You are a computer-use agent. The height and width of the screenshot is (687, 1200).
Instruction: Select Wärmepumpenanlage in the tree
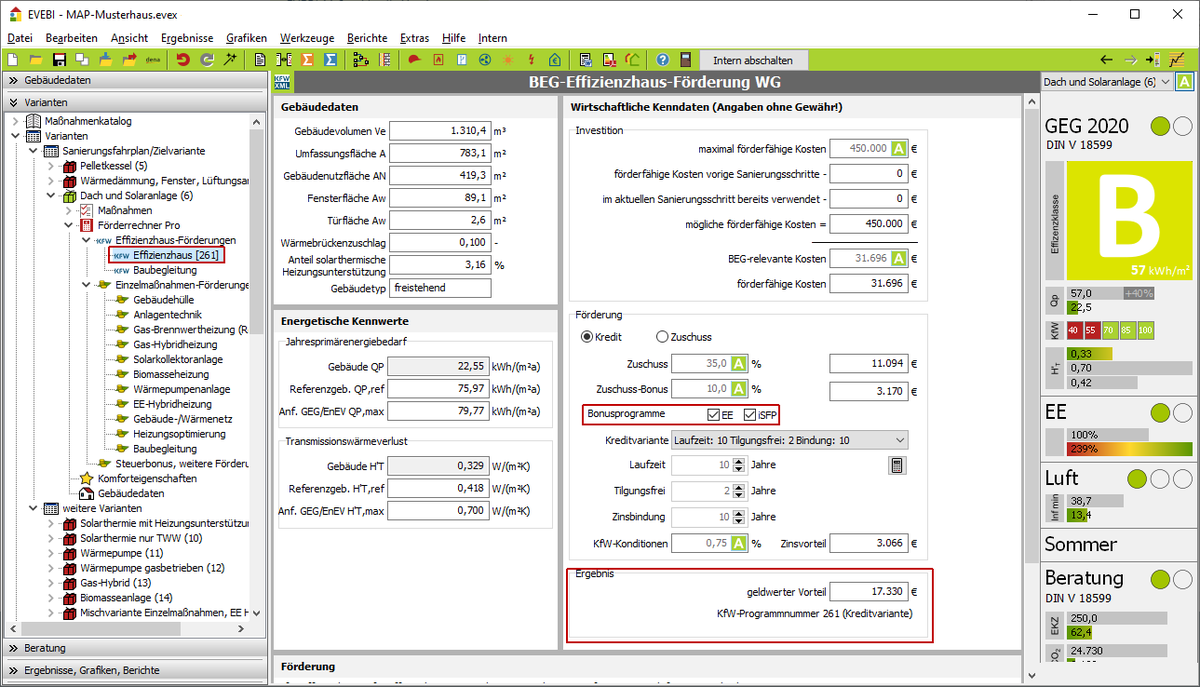click(x=181, y=389)
